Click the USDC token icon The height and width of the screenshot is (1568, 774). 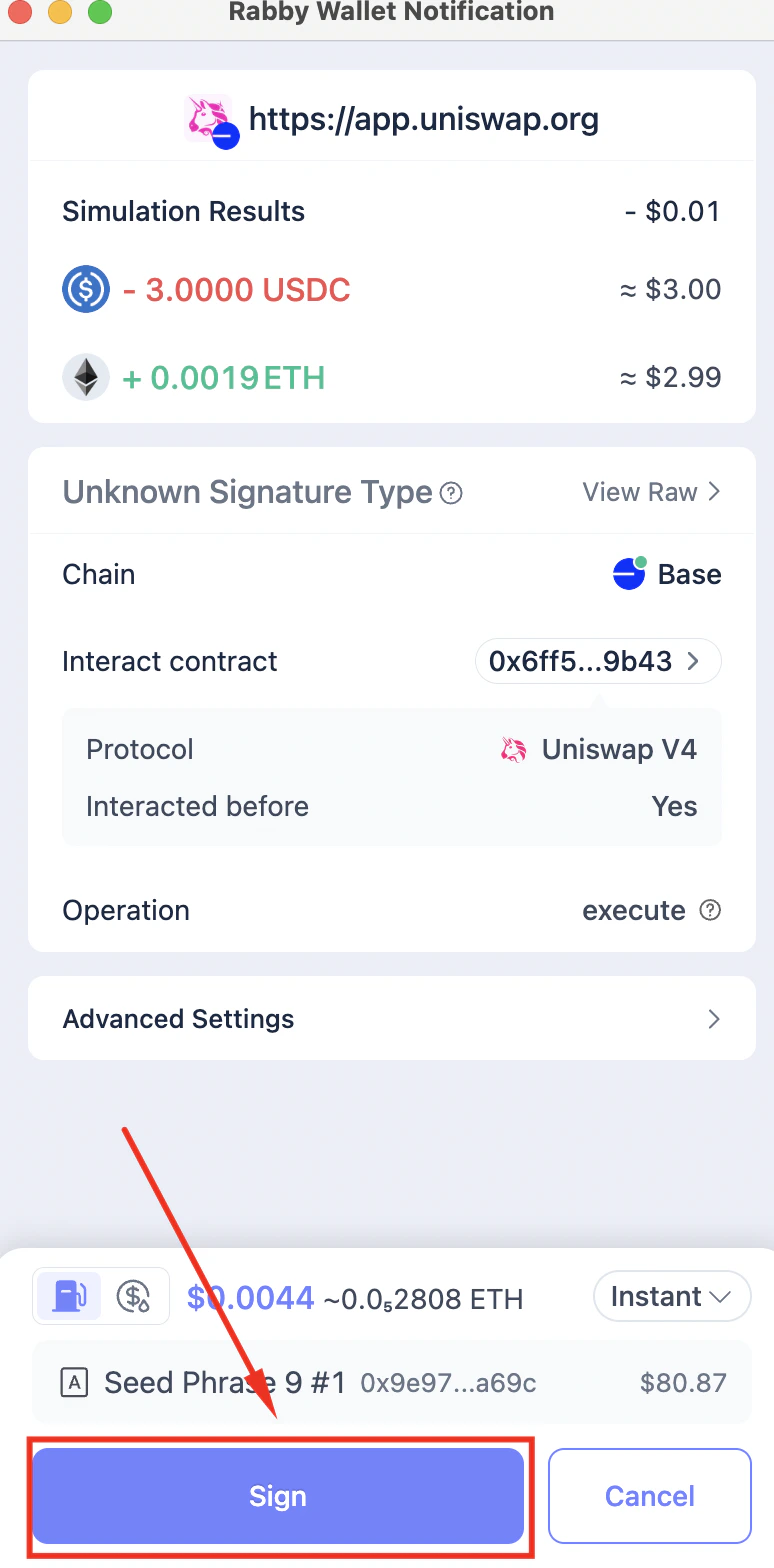85,289
